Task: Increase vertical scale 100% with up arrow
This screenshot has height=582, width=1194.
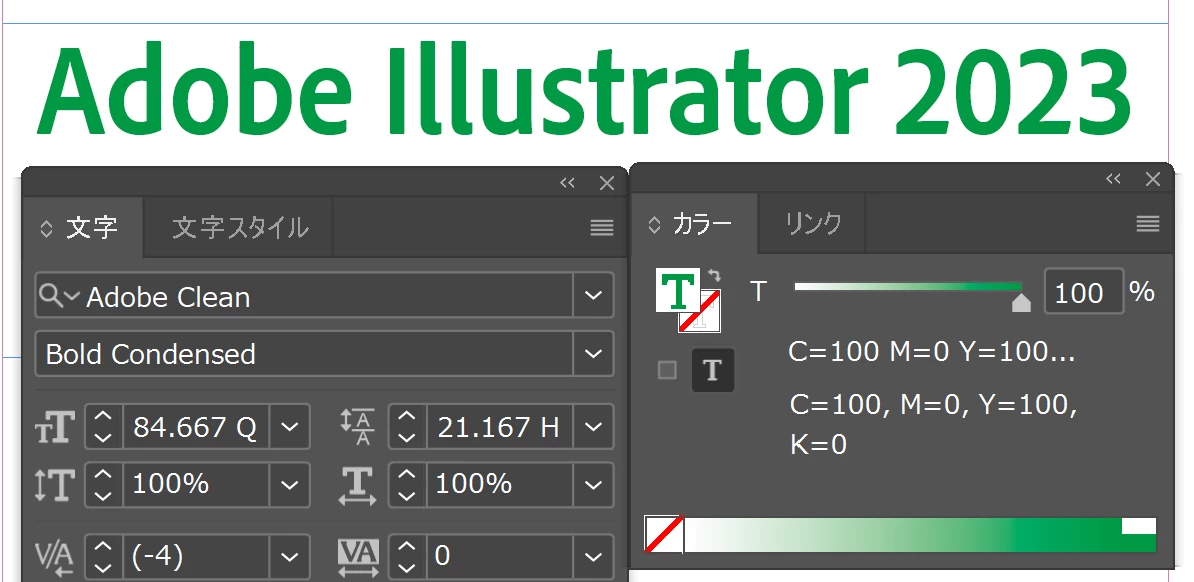Action: (104, 475)
